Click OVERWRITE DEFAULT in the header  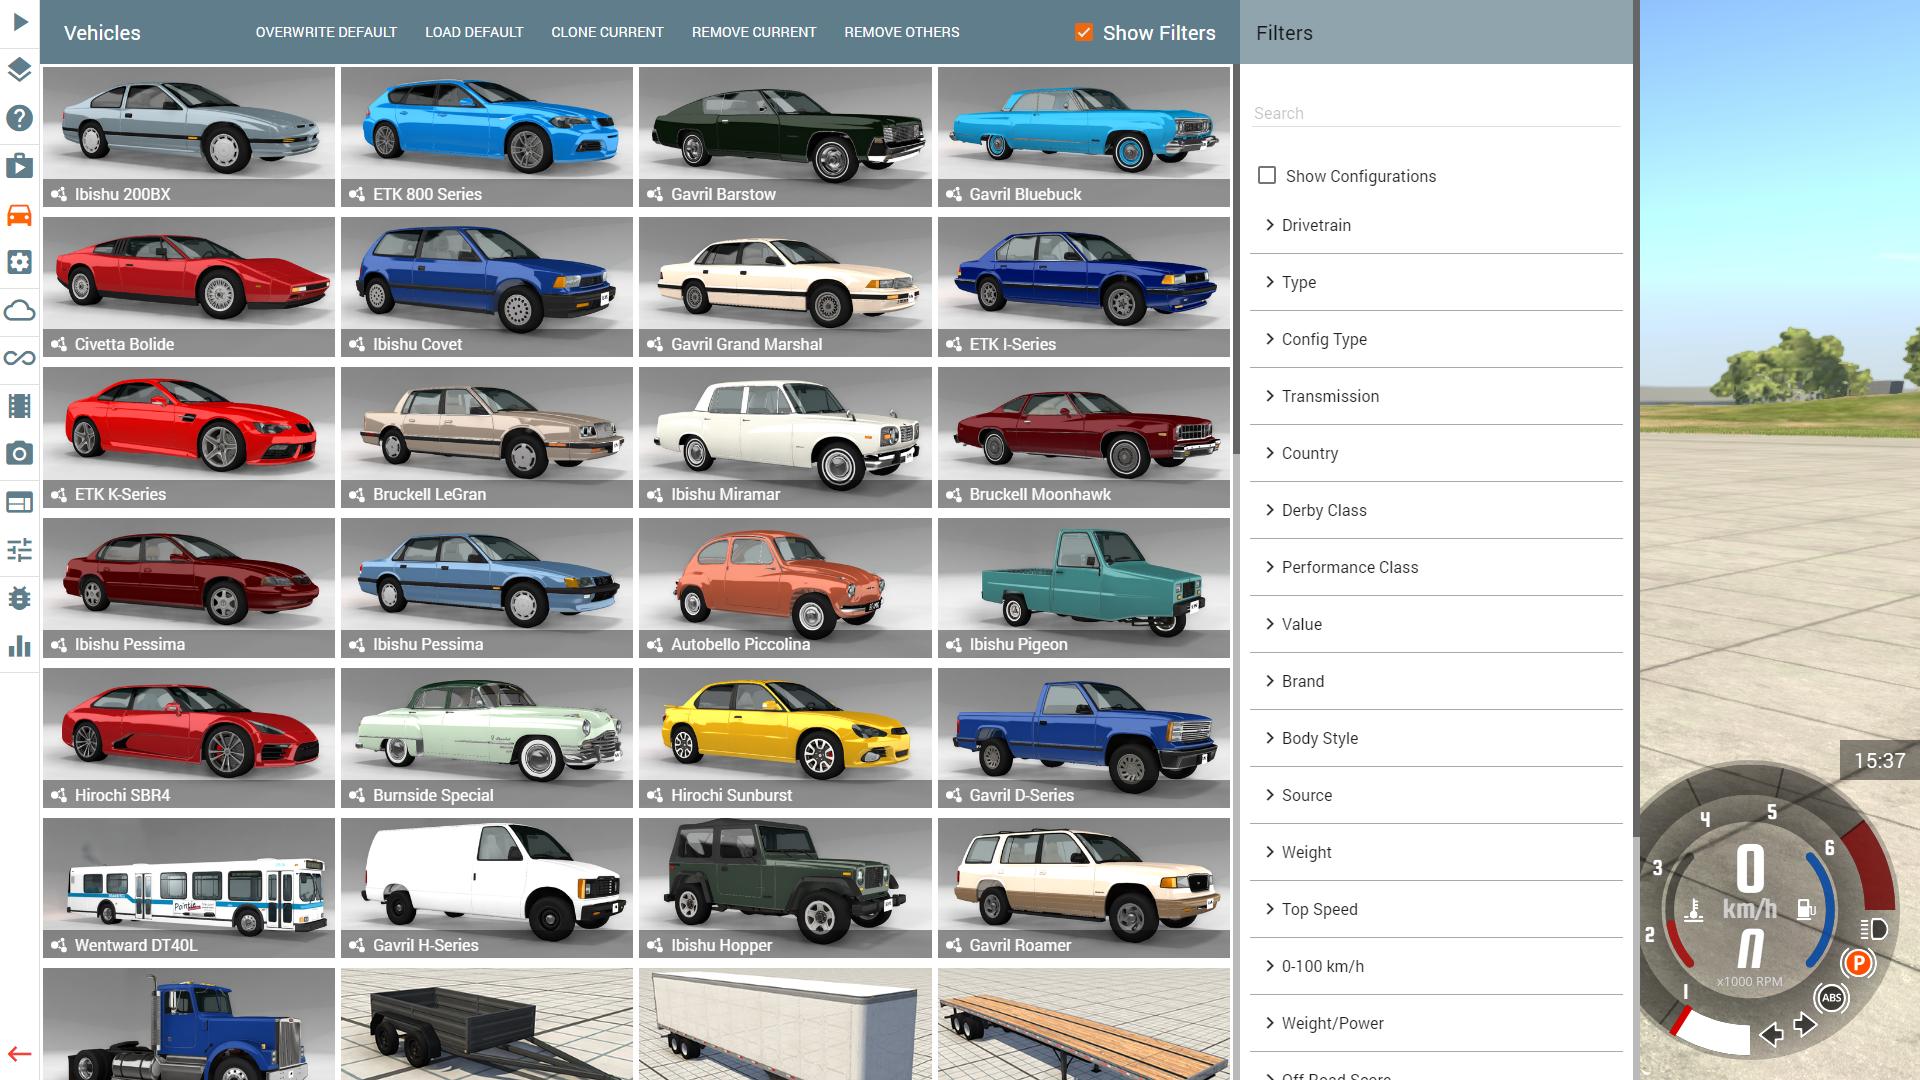pos(326,32)
